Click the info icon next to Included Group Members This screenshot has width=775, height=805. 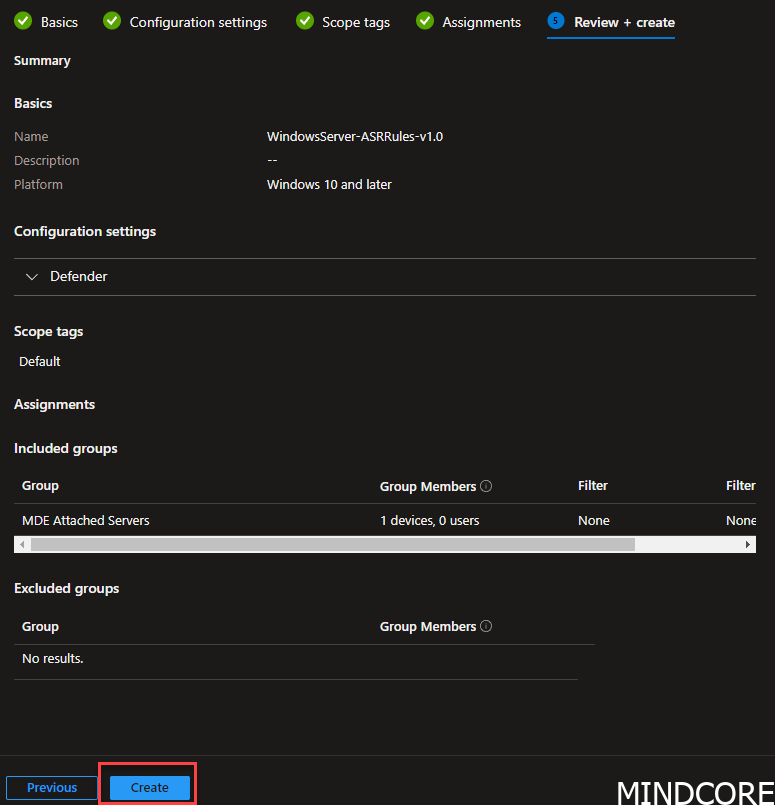pos(486,486)
